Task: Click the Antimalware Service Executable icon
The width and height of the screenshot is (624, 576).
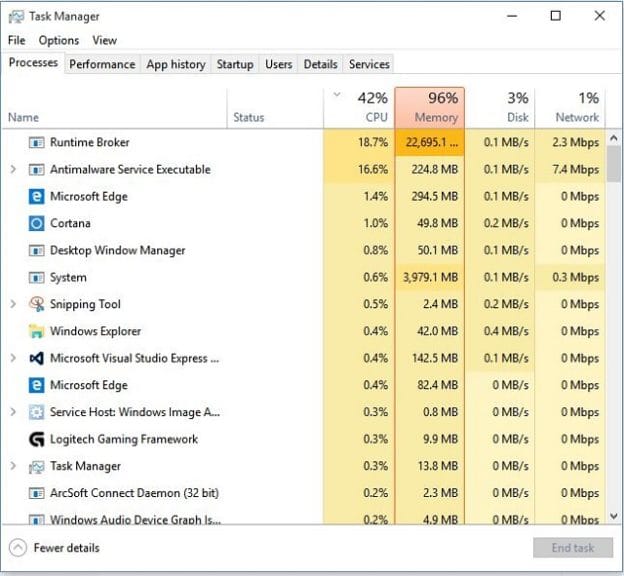Action: point(37,170)
